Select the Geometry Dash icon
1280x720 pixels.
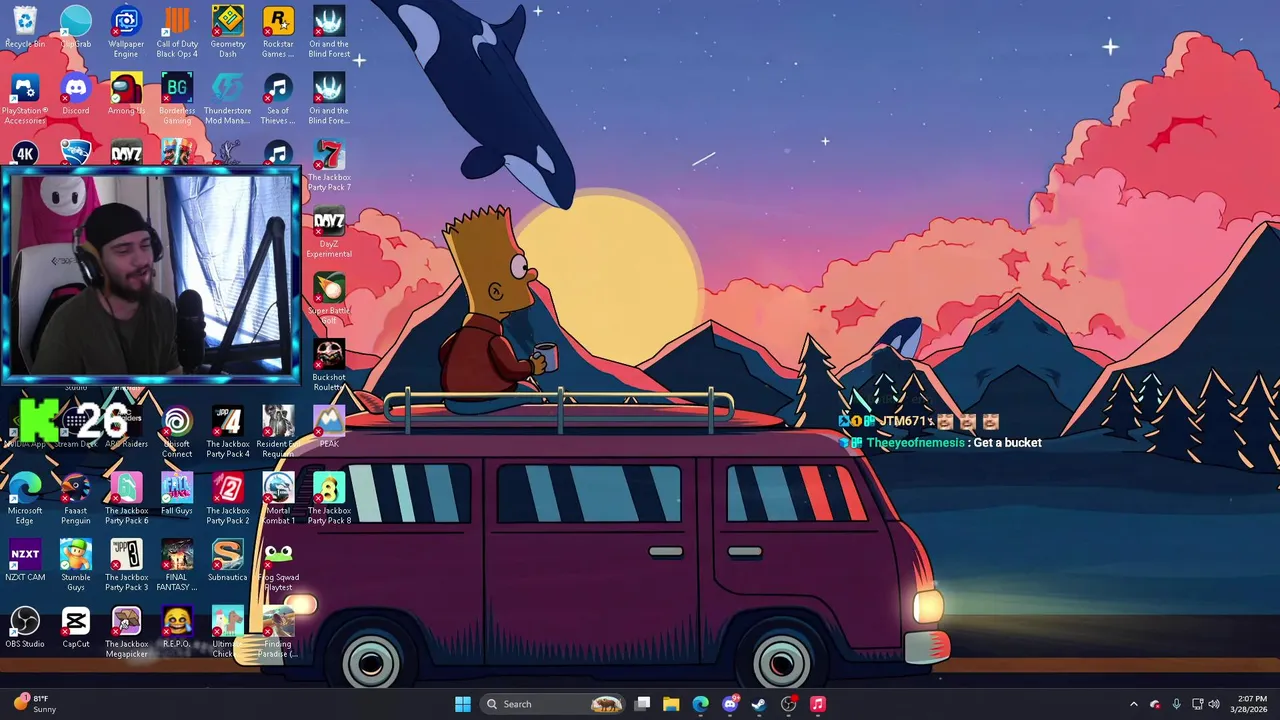pos(227,32)
